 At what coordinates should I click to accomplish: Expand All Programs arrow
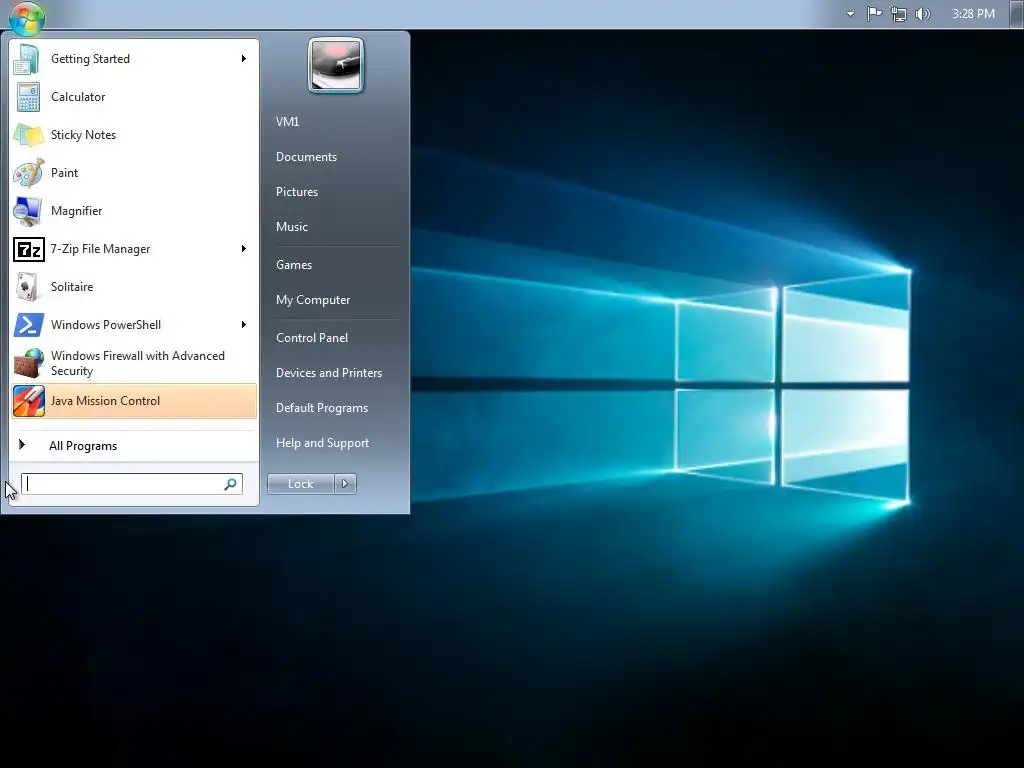click(x=22, y=445)
